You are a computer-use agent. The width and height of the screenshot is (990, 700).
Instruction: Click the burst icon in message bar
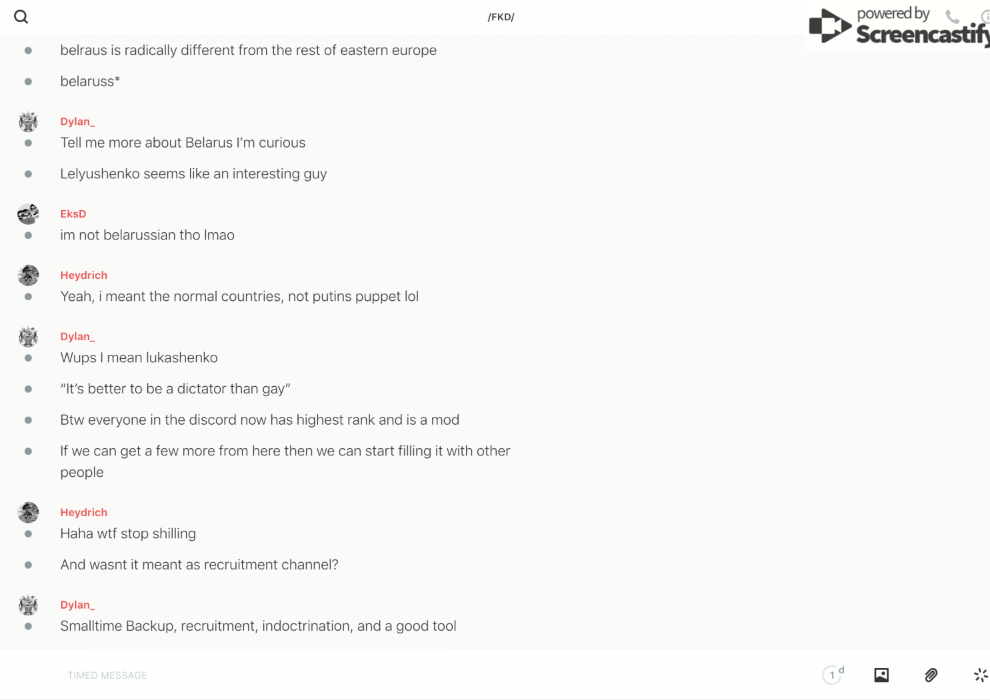980,675
